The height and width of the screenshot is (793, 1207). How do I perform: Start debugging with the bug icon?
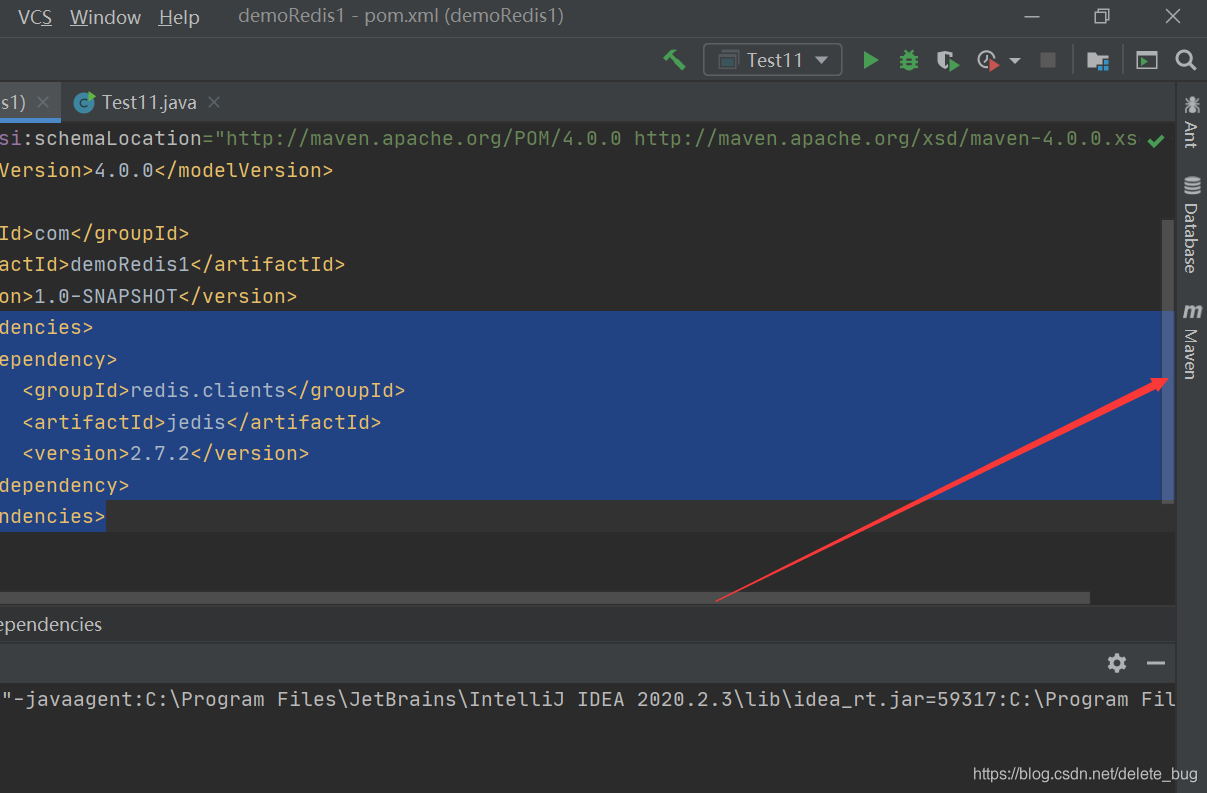(x=908, y=60)
